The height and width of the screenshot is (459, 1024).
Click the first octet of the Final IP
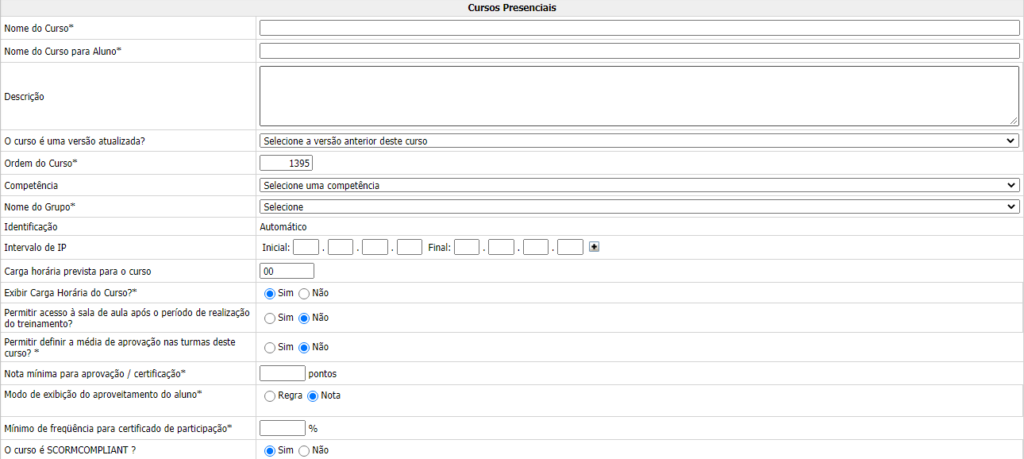click(467, 247)
